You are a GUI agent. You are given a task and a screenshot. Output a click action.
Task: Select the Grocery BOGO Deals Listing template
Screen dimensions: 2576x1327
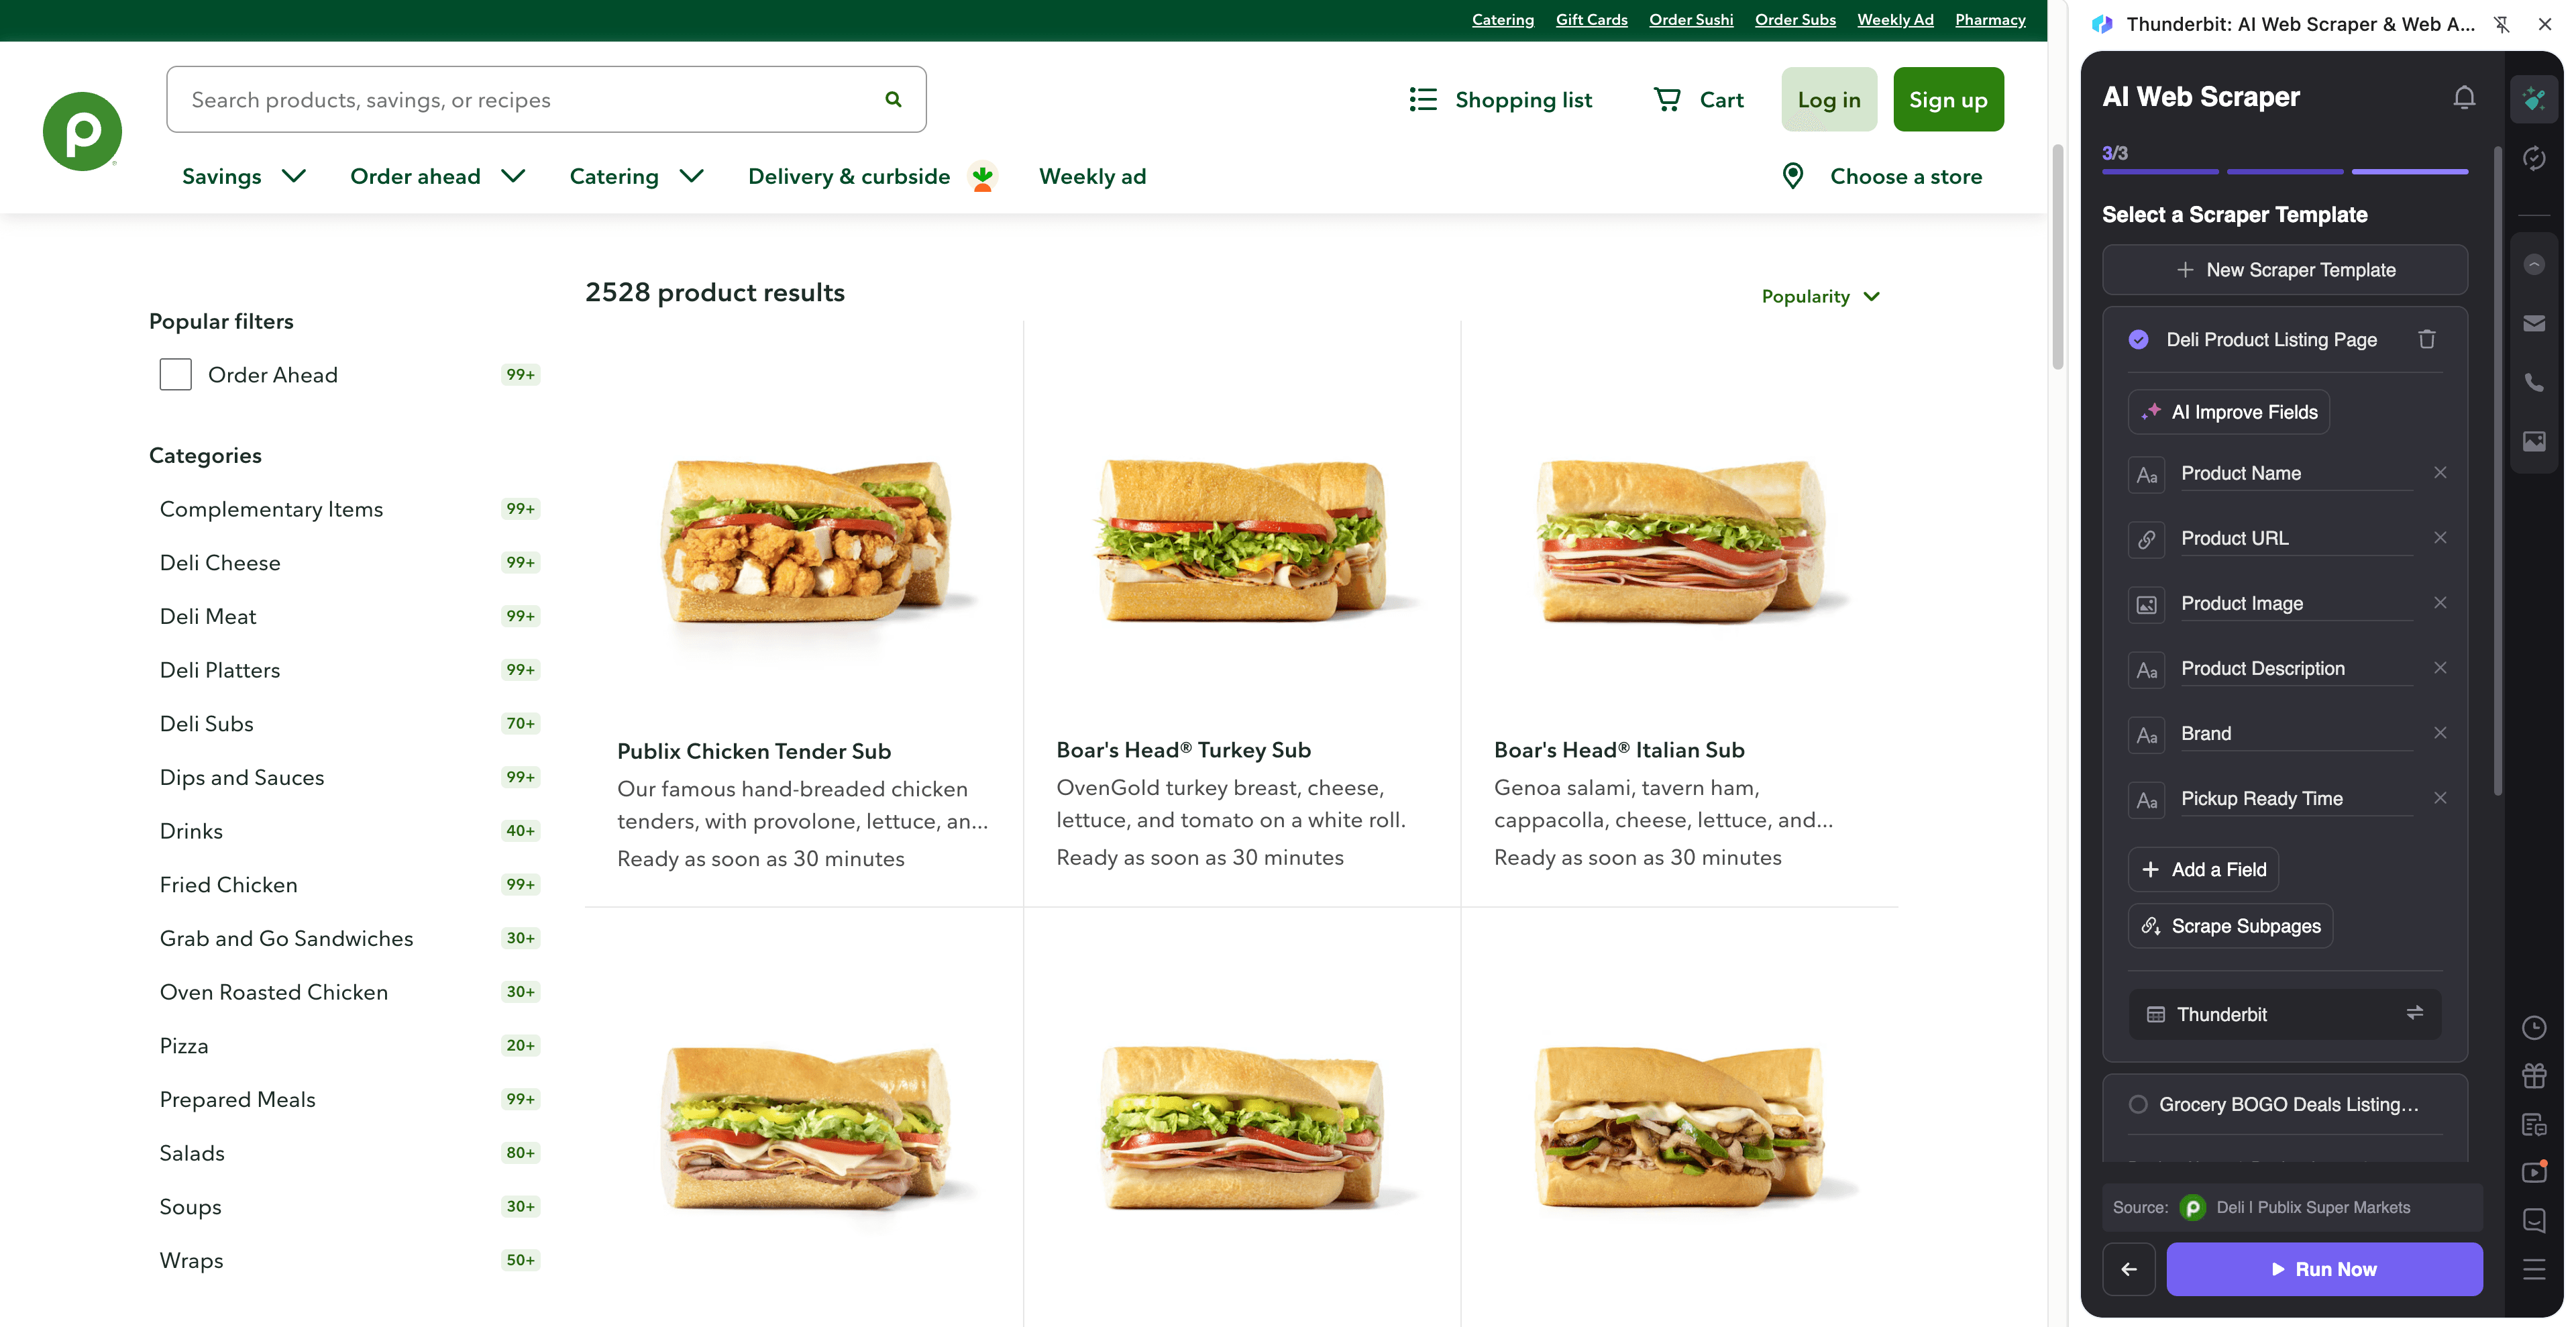(x=2139, y=1104)
